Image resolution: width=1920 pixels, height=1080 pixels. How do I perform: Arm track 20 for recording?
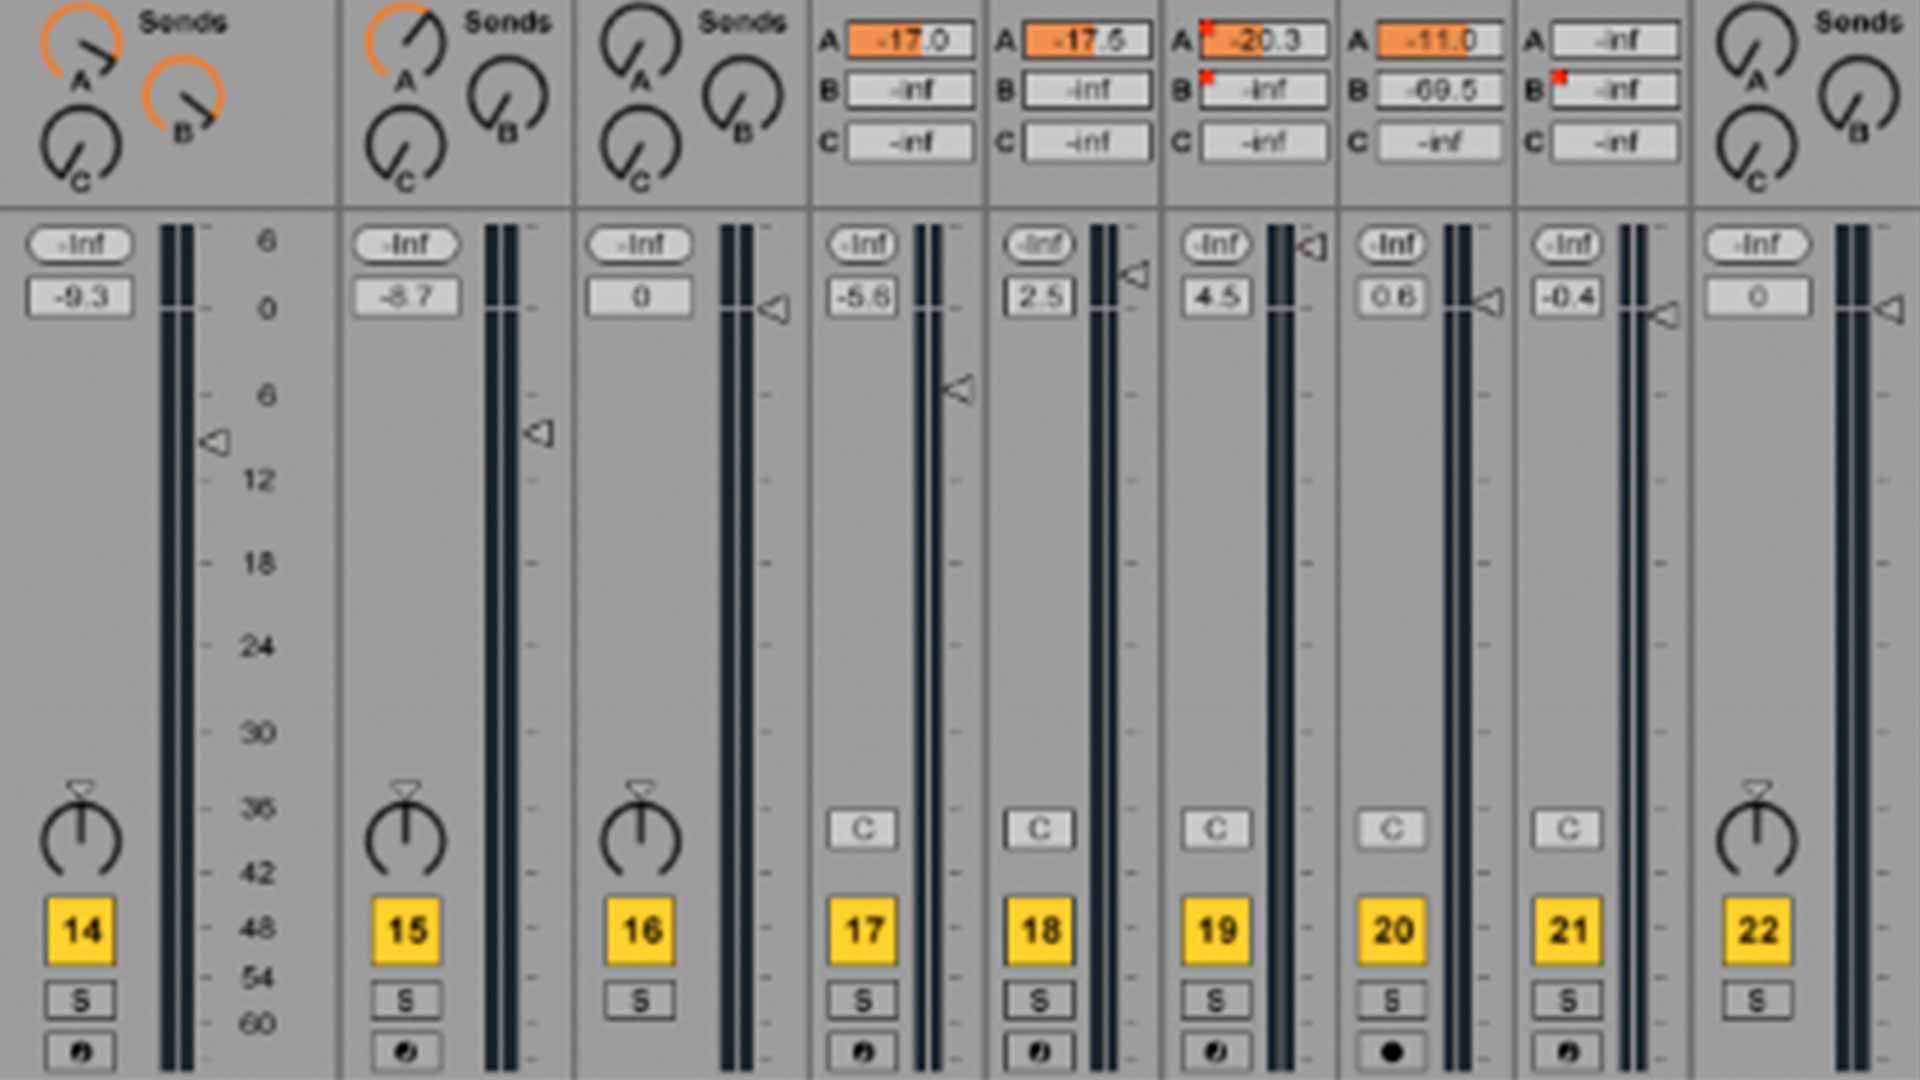(1391, 1051)
